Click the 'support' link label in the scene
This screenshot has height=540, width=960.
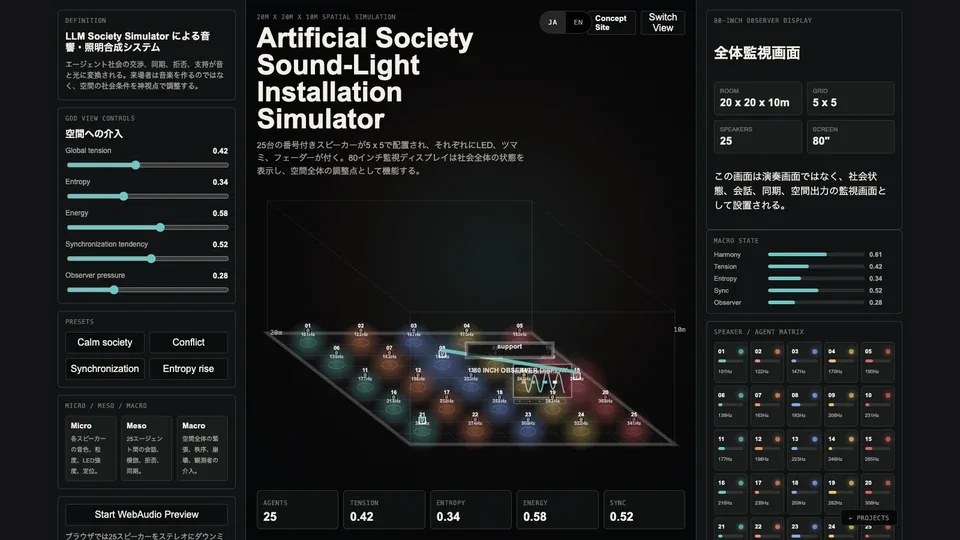[x=509, y=347]
